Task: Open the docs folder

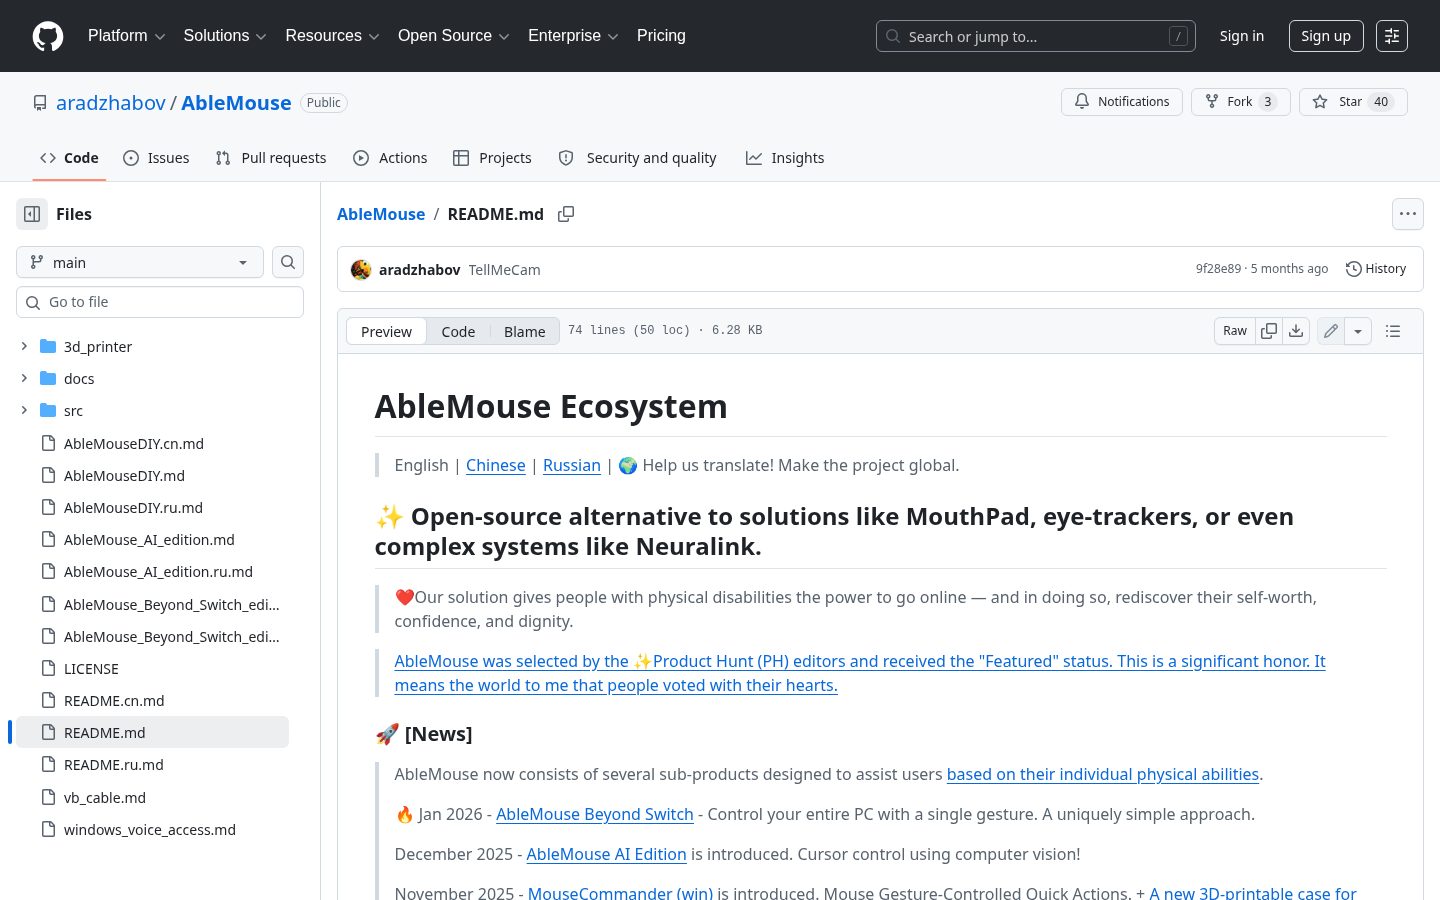Action: [x=79, y=379]
